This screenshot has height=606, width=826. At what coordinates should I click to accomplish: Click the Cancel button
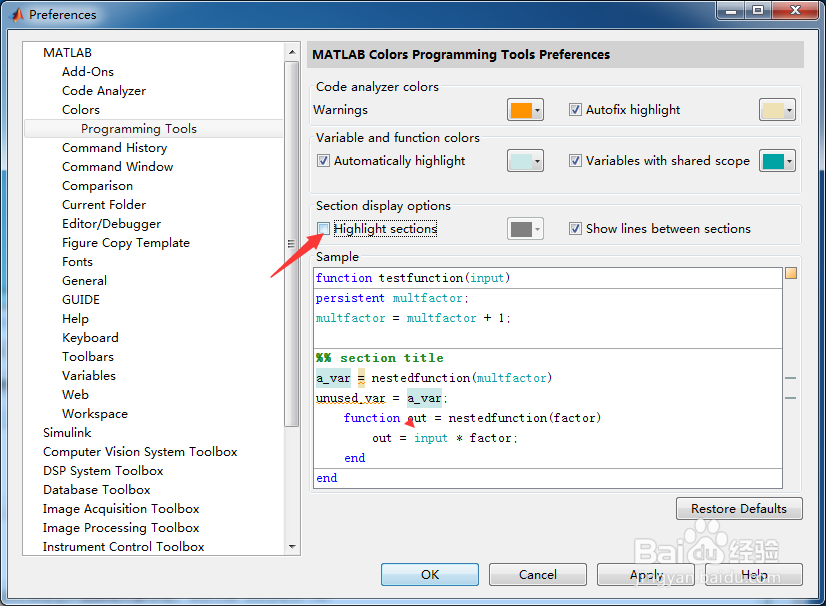(537, 574)
